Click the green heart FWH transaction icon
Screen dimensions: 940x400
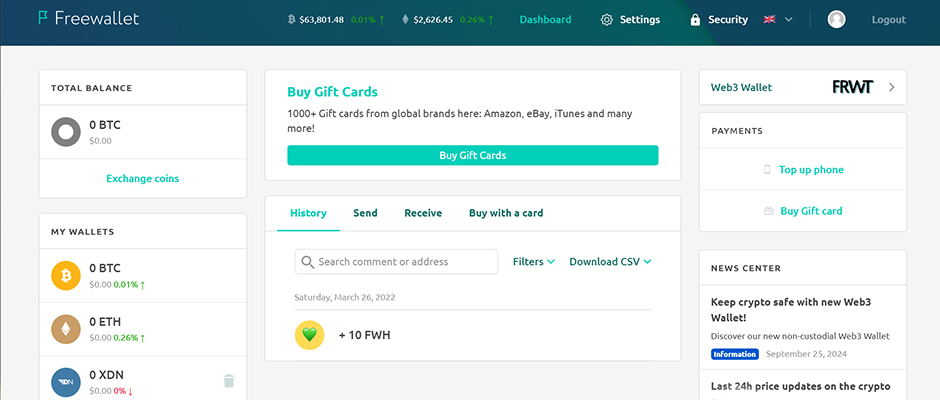click(x=309, y=335)
